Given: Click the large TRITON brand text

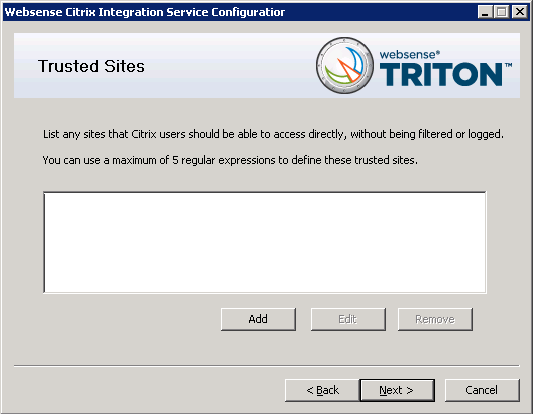Looking at the screenshot, I should click(441, 74).
